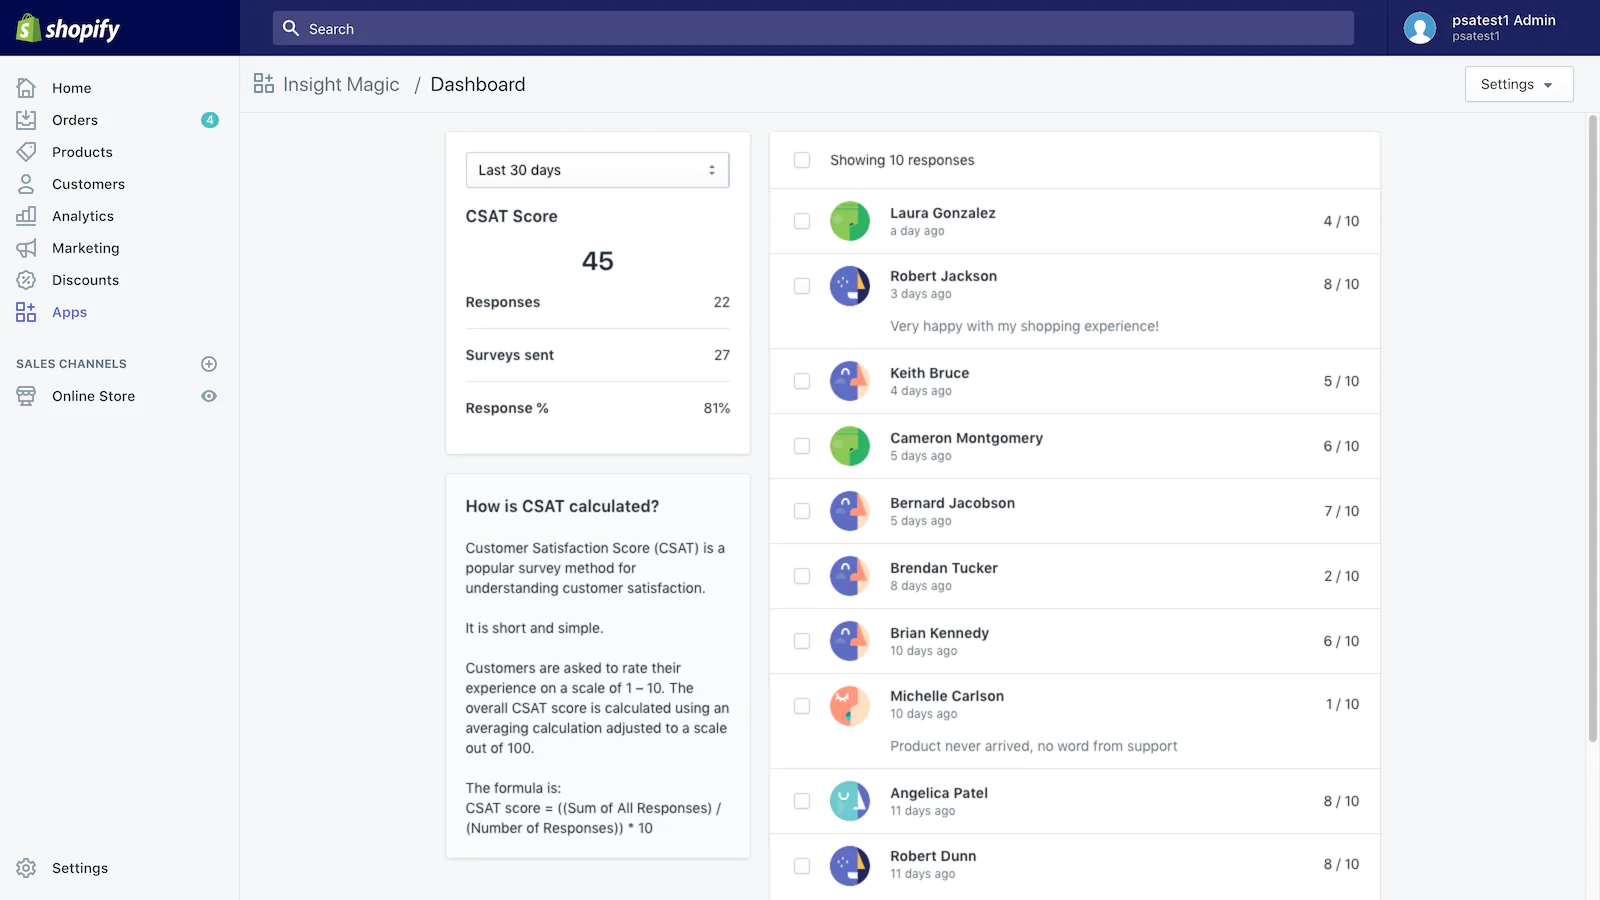Go to Customers in the sidebar
The width and height of the screenshot is (1600, 900).
[88, 184]
